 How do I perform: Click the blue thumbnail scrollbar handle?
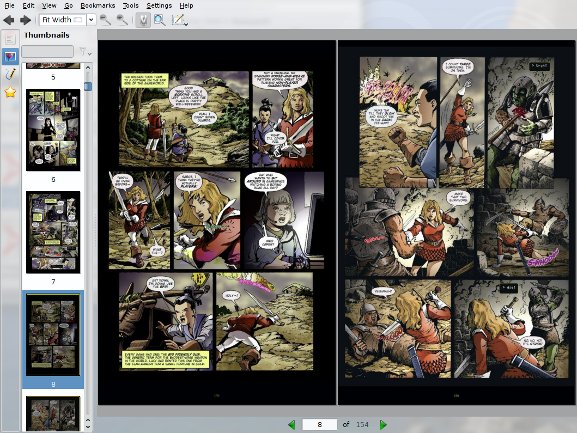click(x=88, y=86)
